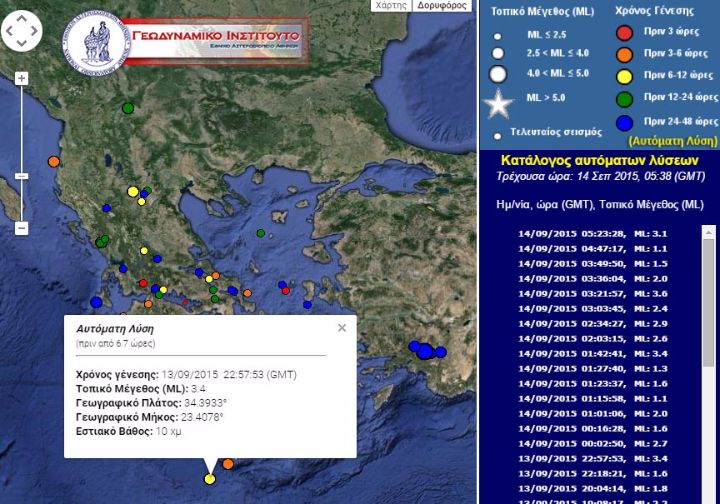Viewport: 720px width, 504px height.
Task: Click the zoom slider handle
Action: (21, 176)
